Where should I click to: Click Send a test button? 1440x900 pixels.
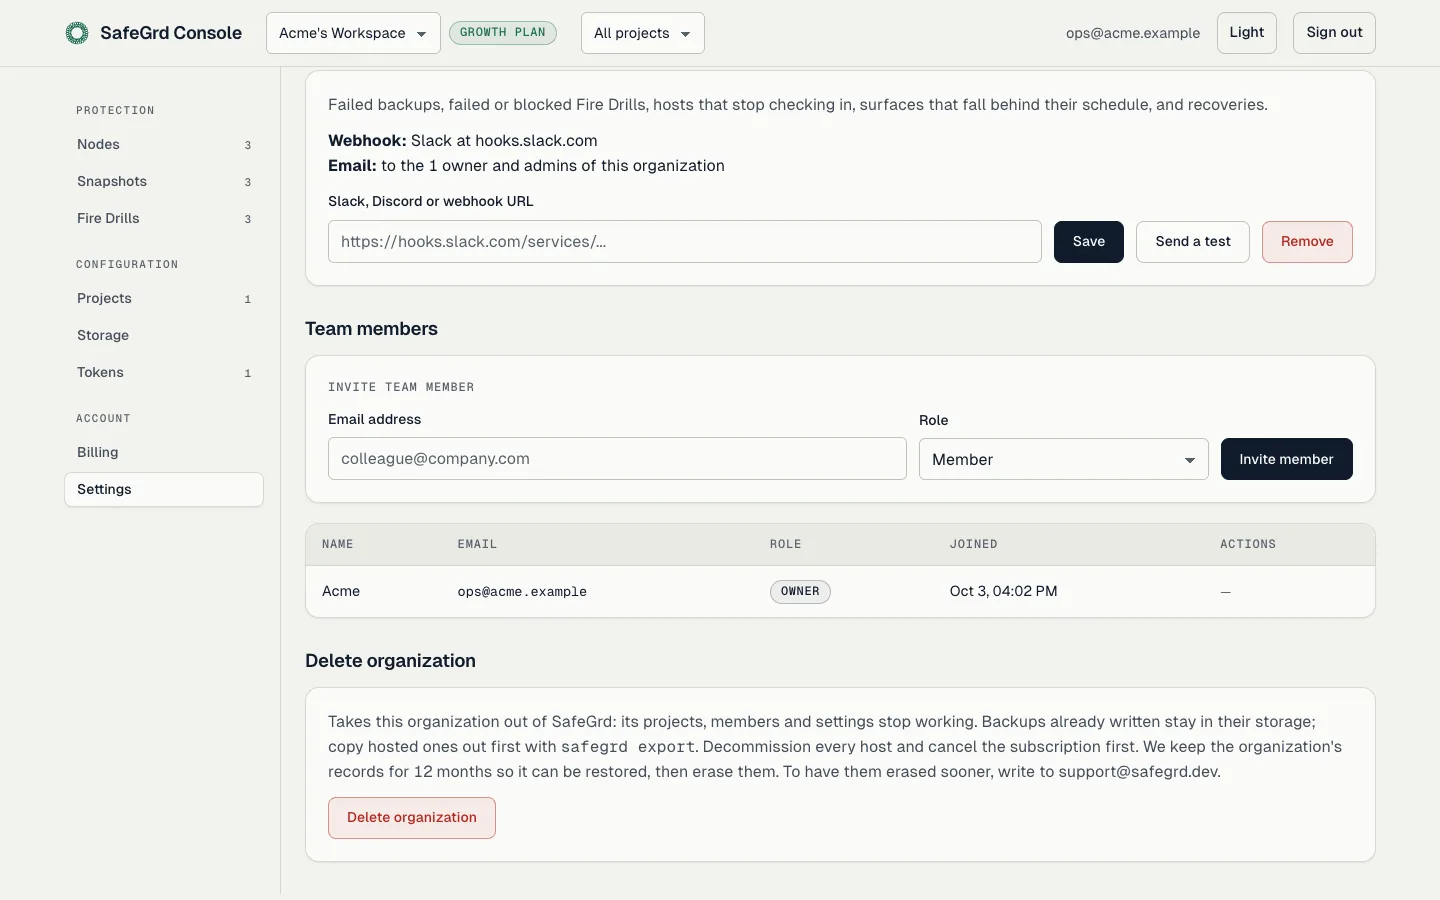(x=1193, y=242)
